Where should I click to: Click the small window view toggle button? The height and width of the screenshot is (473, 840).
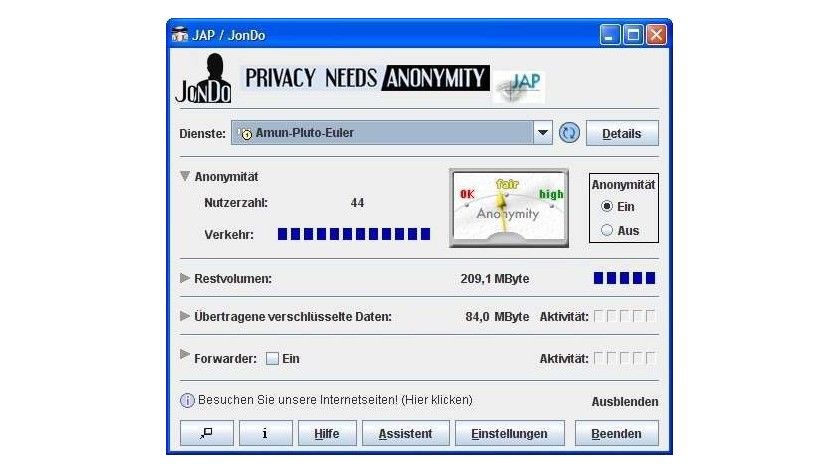pyautogui.click(x=207, y=433)
